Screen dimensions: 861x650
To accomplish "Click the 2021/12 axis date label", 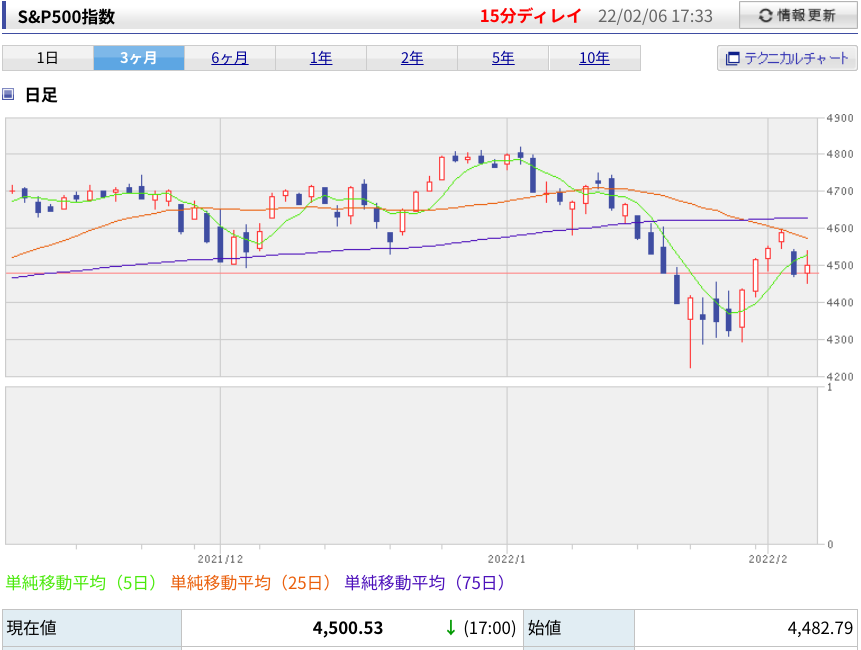I will pyautogui.click(x=220, y=559).
